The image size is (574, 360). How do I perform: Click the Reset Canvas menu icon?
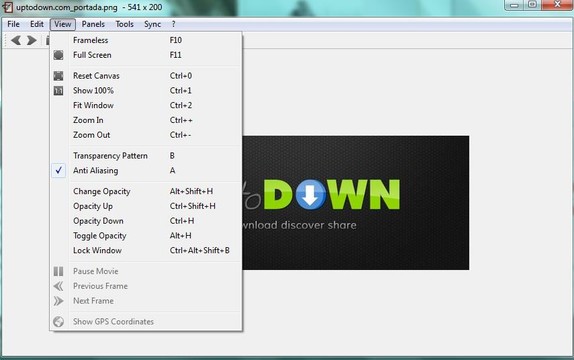(58, 76)
